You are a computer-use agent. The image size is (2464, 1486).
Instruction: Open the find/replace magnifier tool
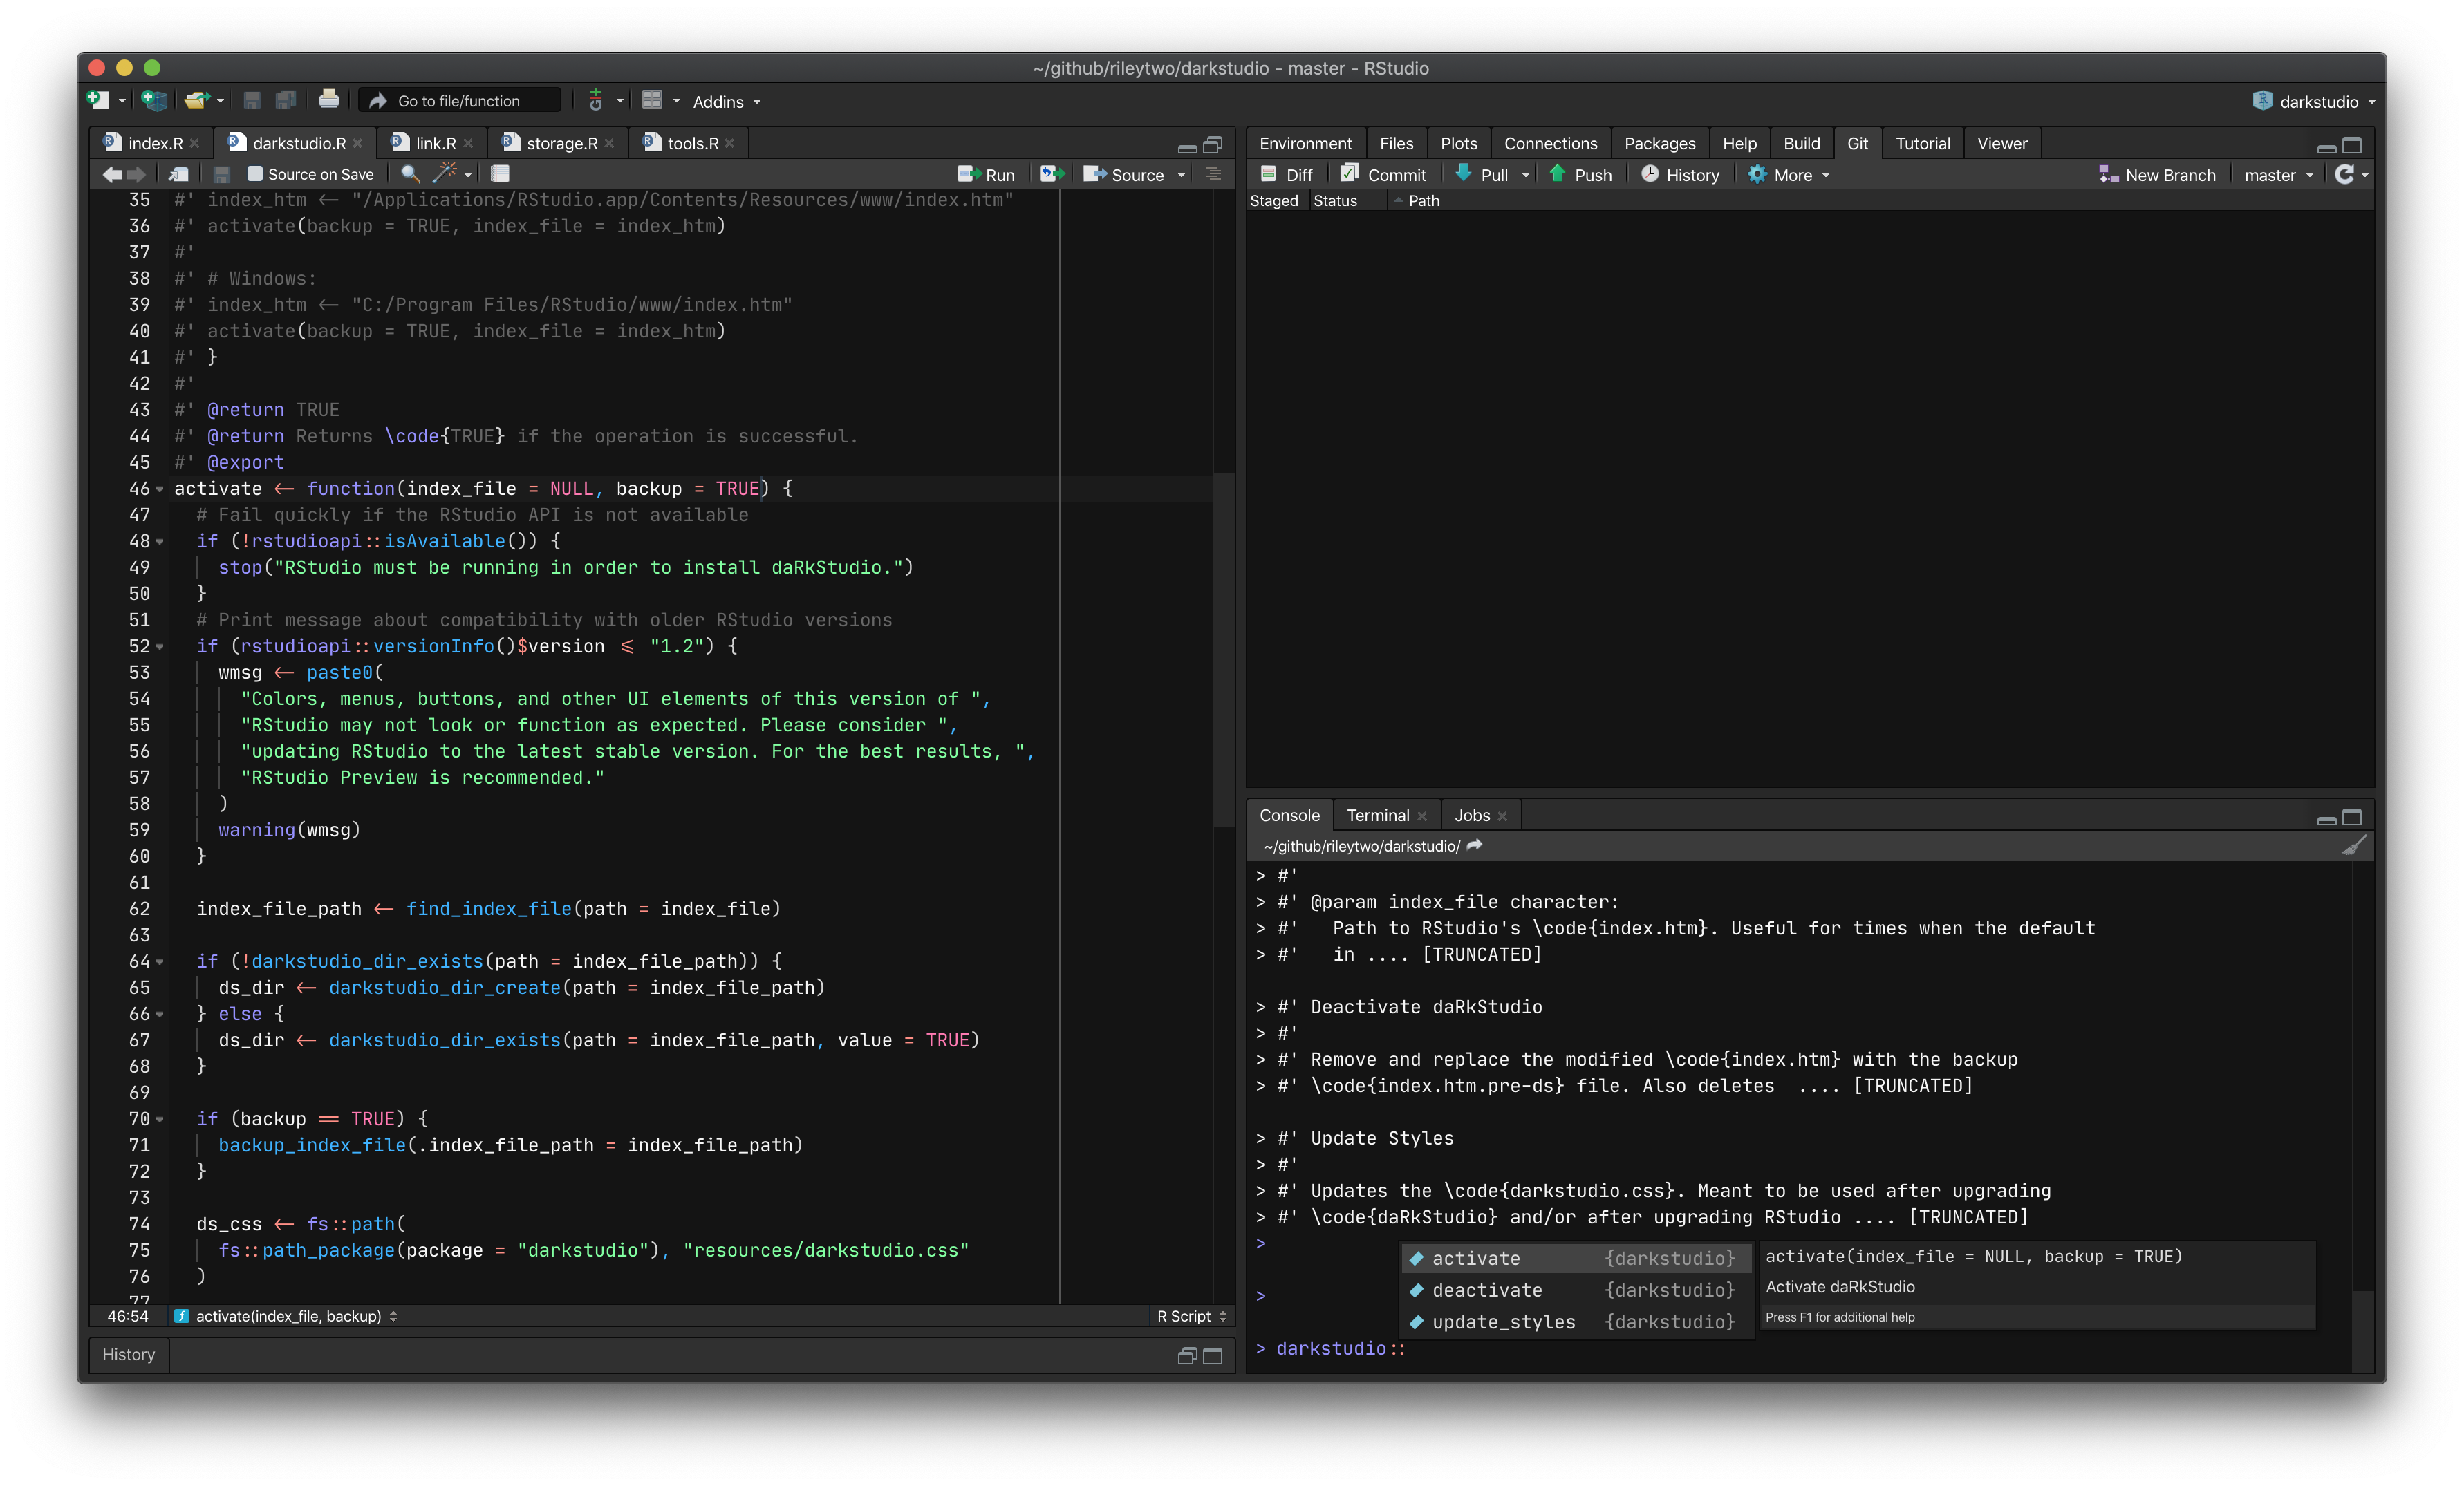point(410,174)
